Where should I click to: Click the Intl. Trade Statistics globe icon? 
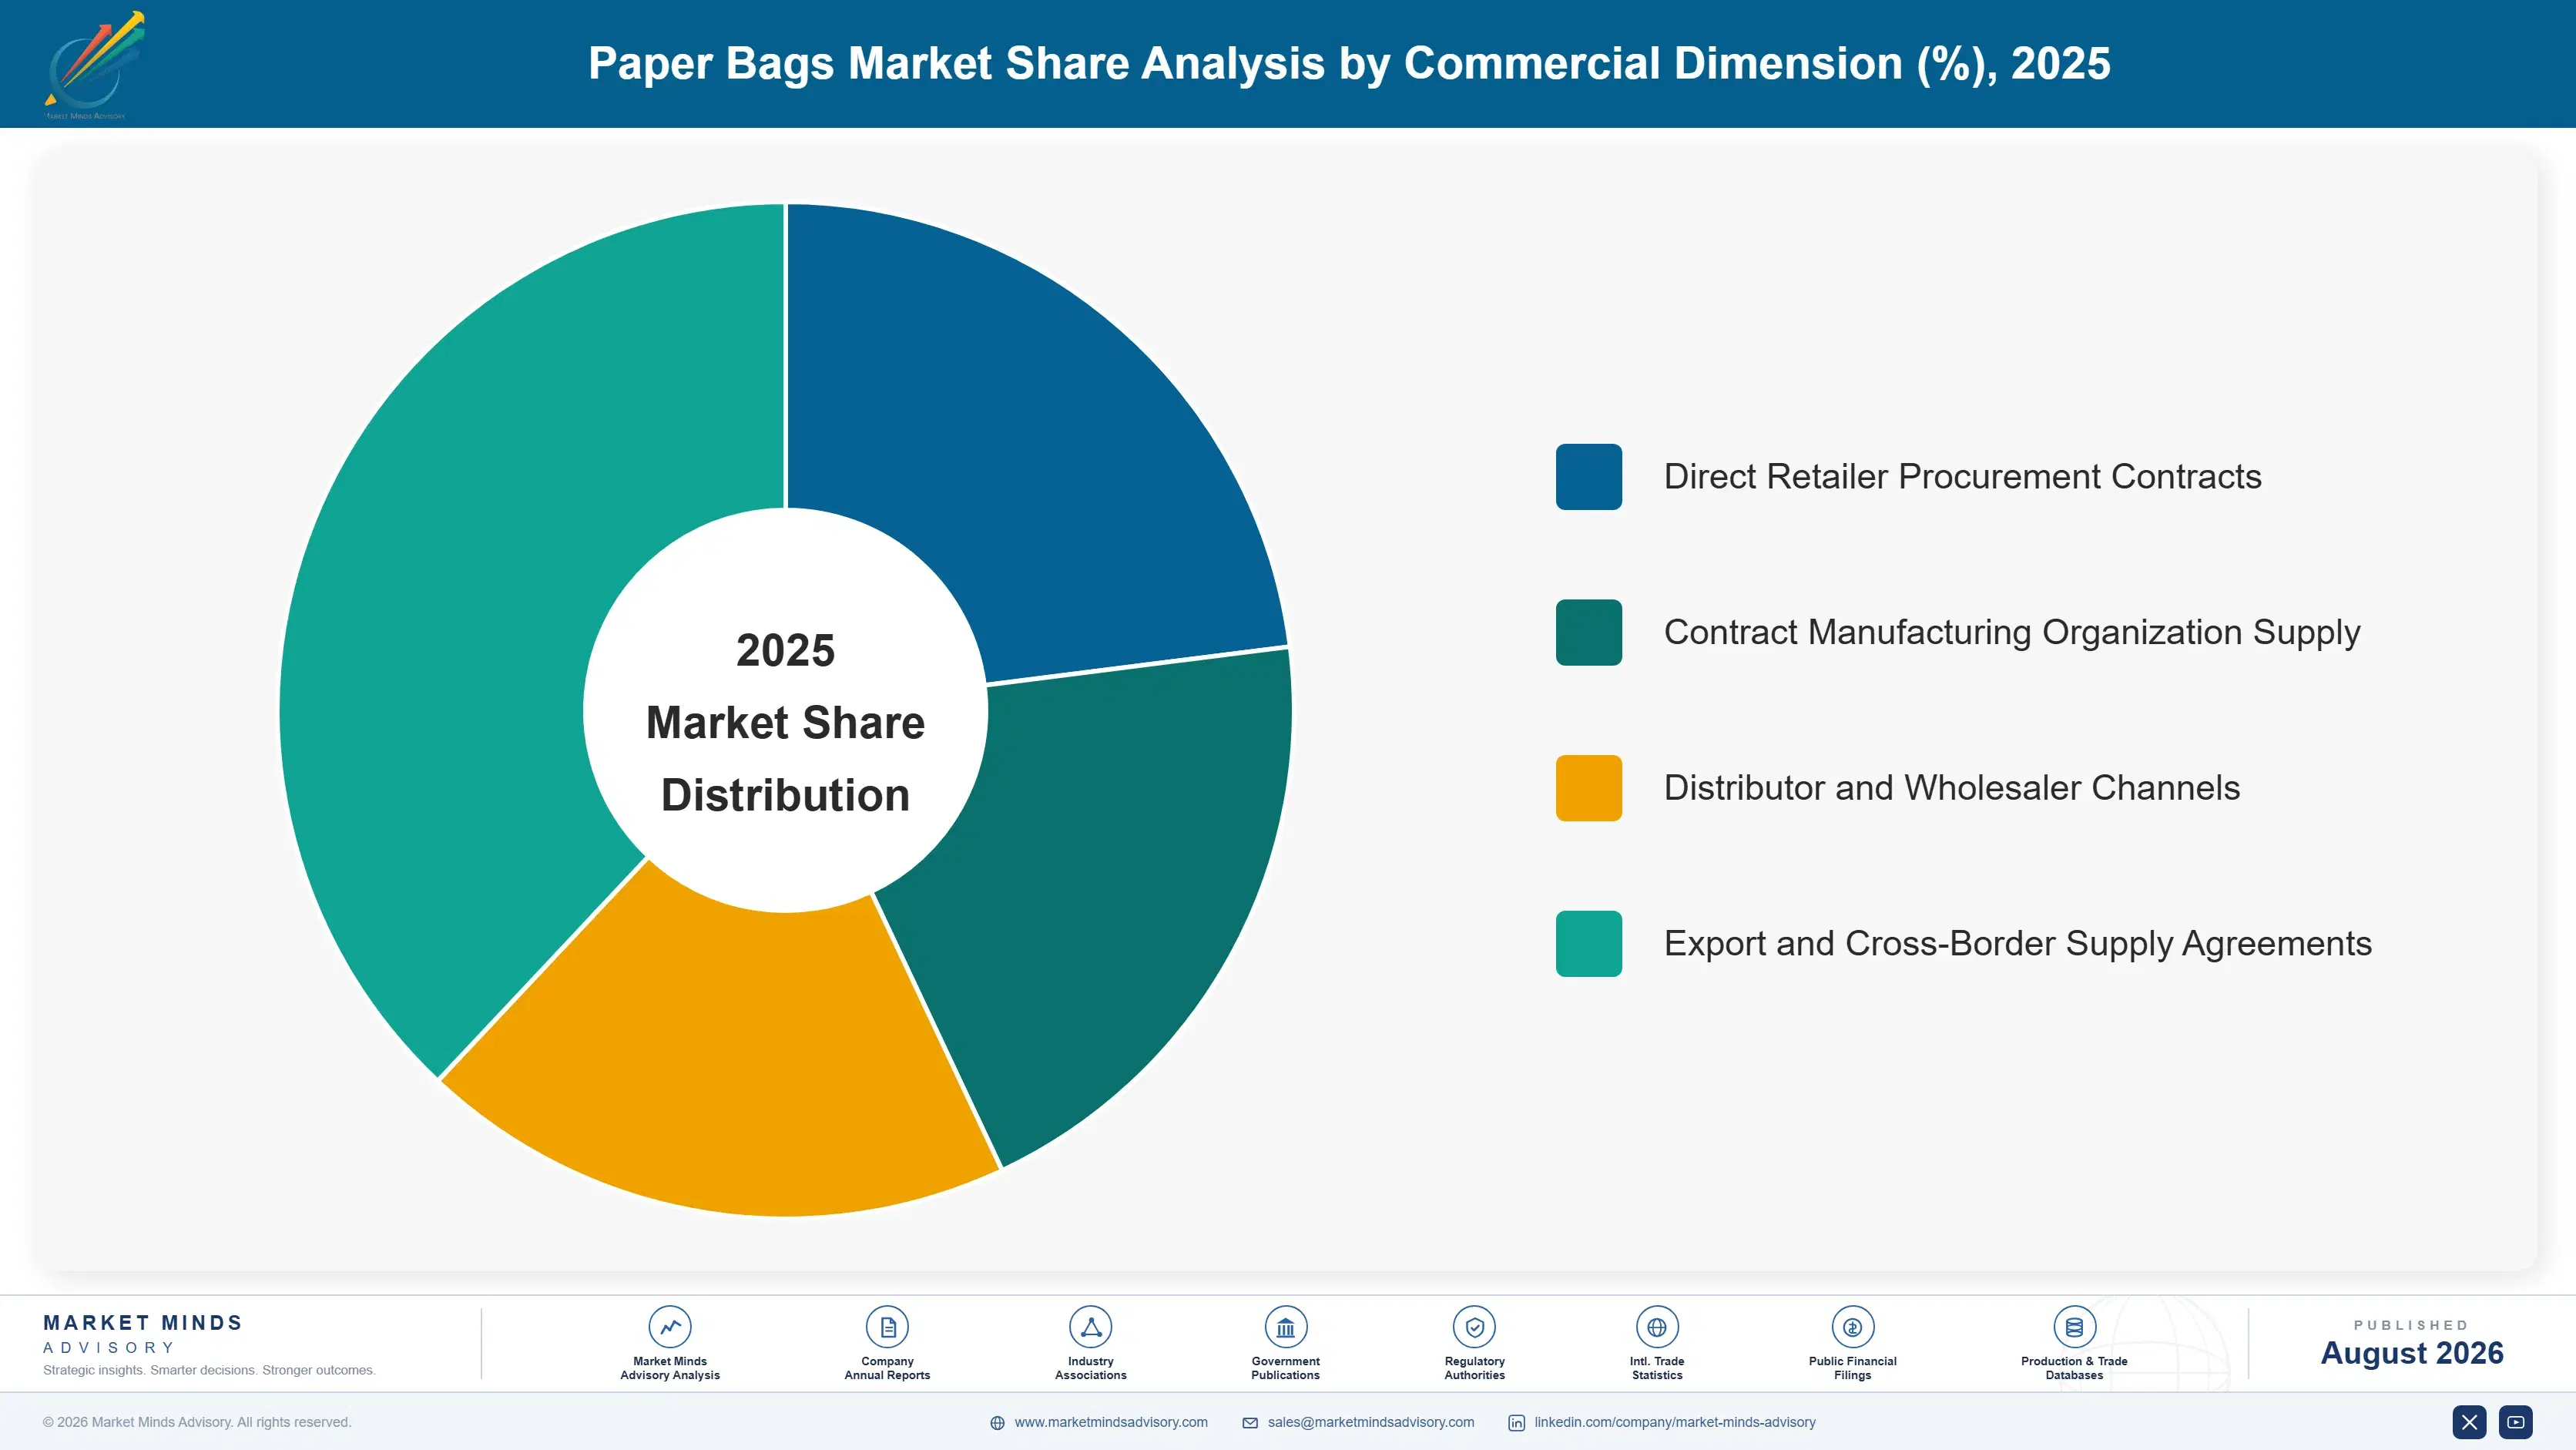coord(1657,1327)
